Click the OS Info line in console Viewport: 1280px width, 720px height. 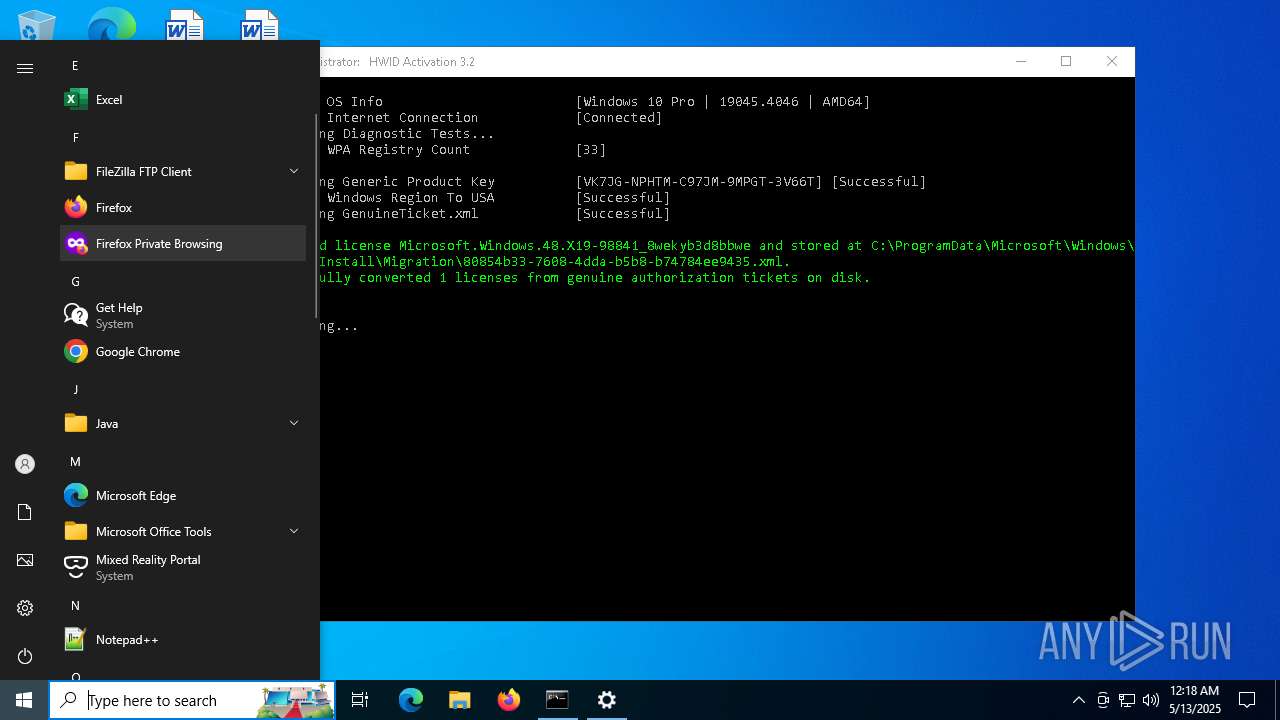598,102
